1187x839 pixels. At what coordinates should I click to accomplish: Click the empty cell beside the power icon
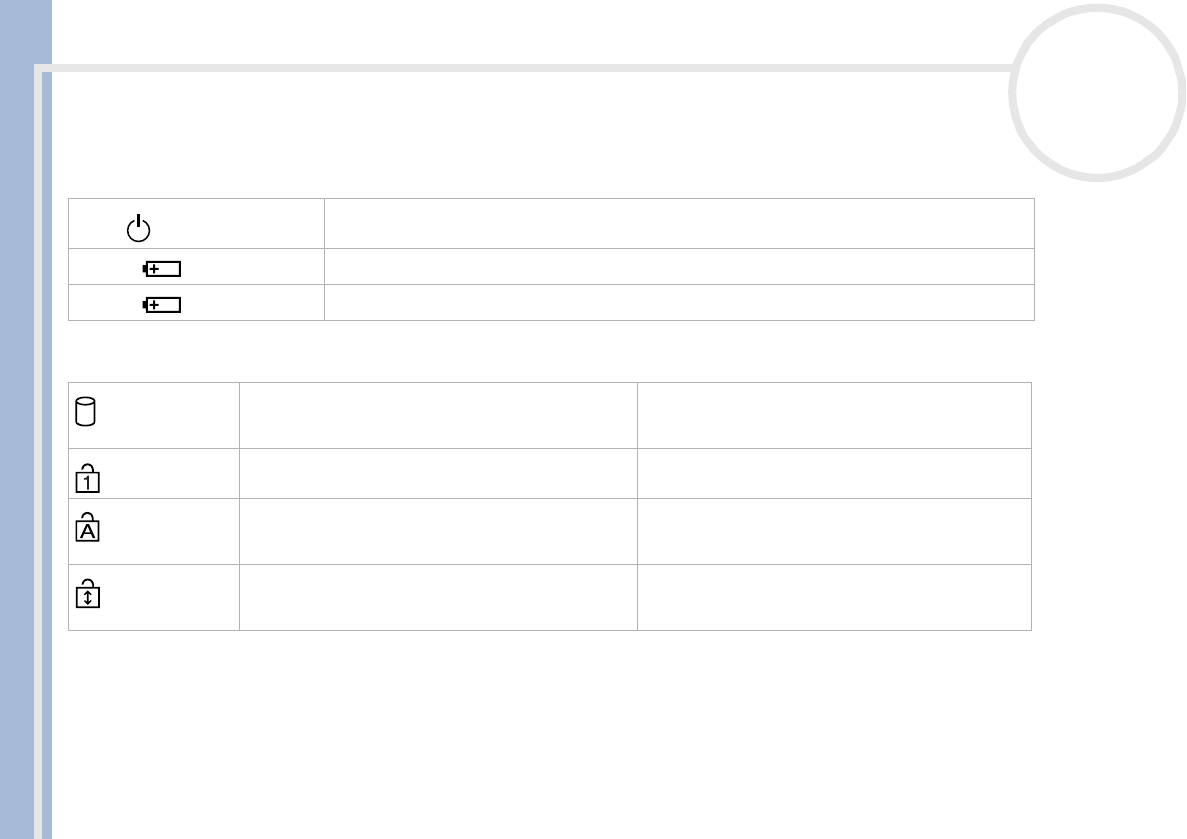[x=678, y=224]
